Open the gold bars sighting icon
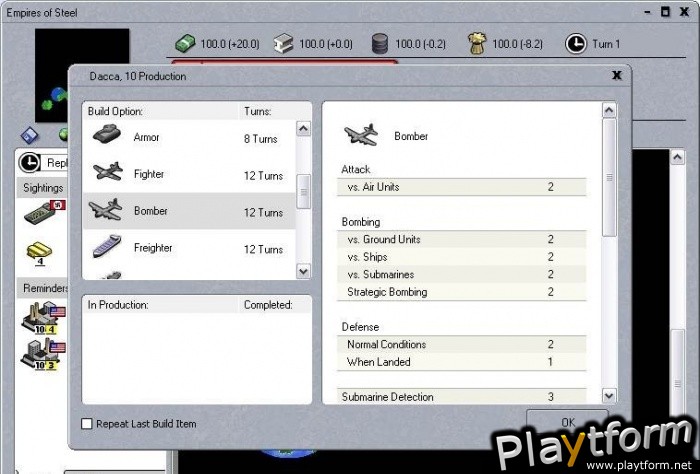The width and height of the screenshot is (700, 474). [39, 253]
